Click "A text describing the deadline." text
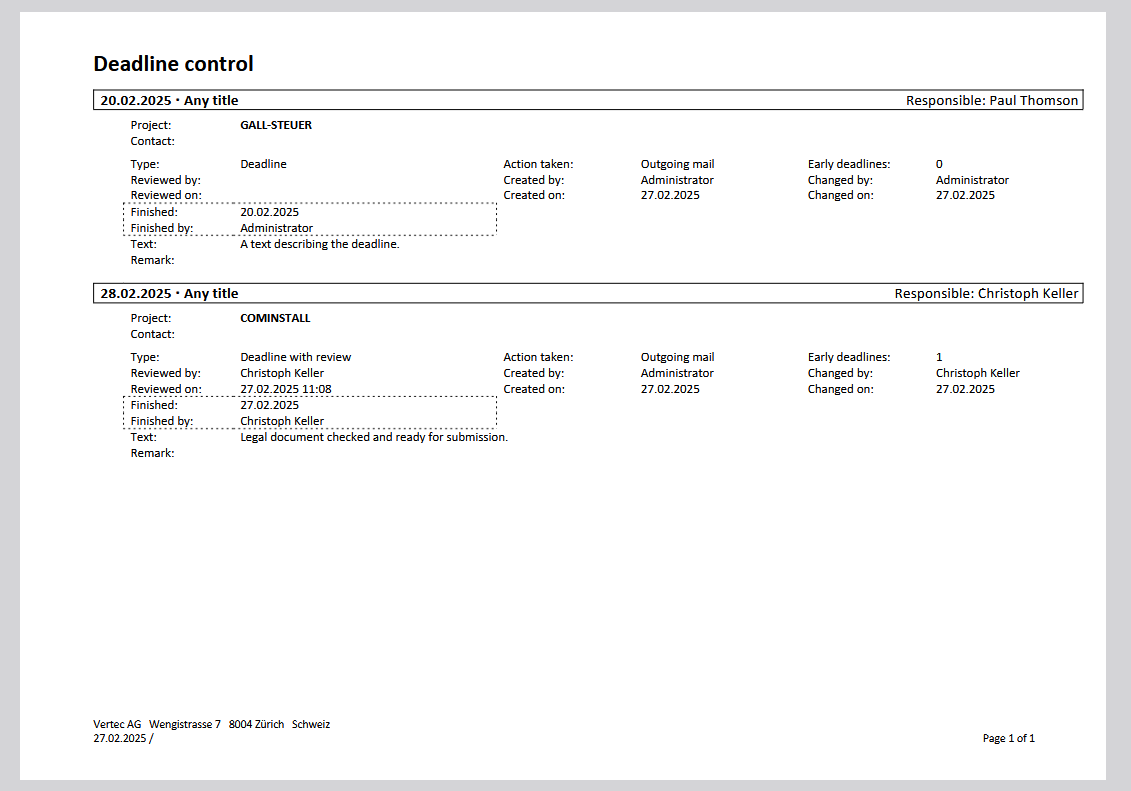 pyautogui.click(x=319, y=244)
